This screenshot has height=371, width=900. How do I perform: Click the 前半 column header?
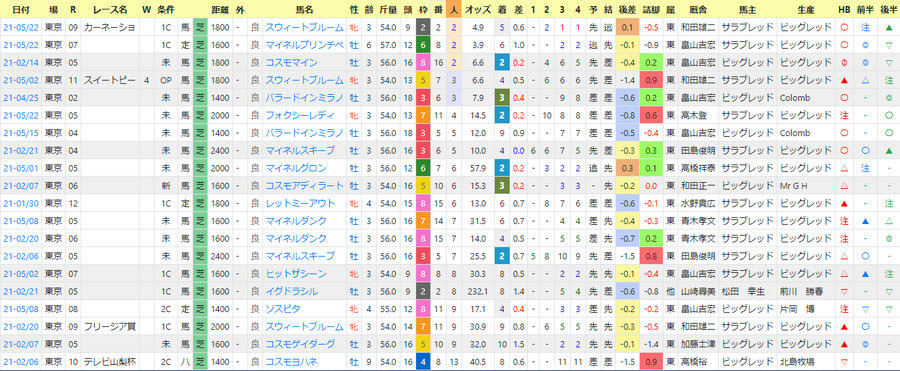click(865, 10)
